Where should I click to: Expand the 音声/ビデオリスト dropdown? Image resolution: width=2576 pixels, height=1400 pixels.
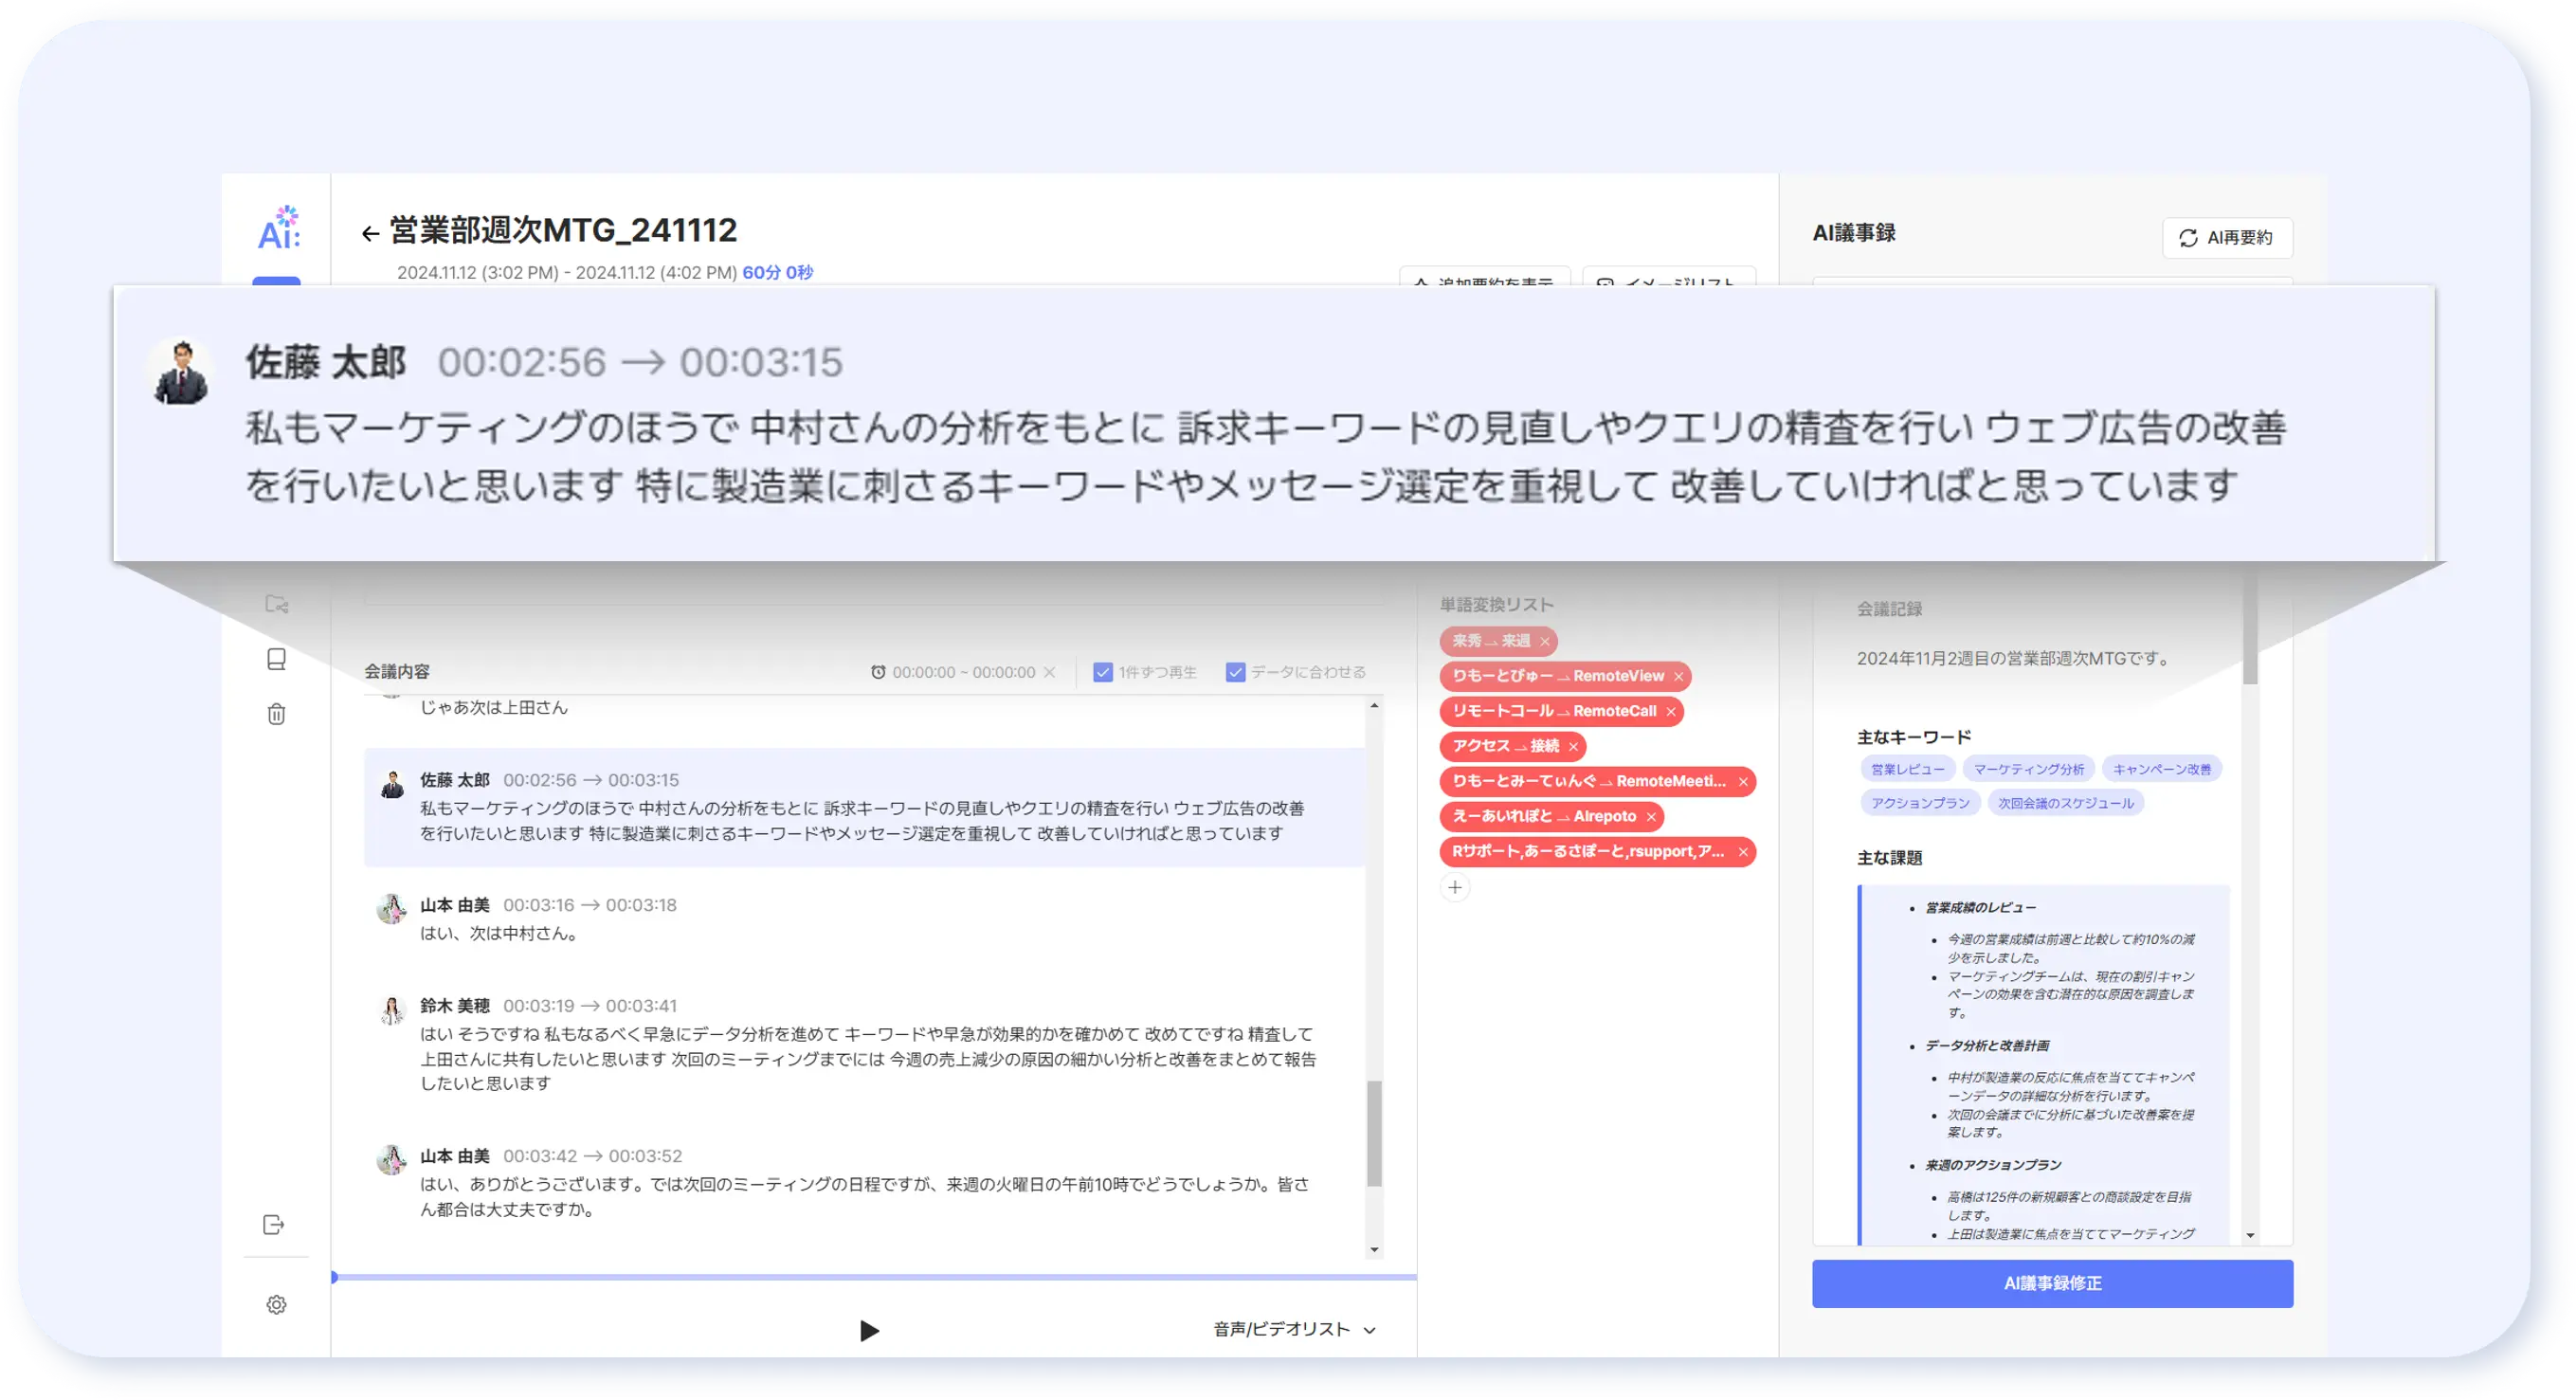tap(1295, 1329)
